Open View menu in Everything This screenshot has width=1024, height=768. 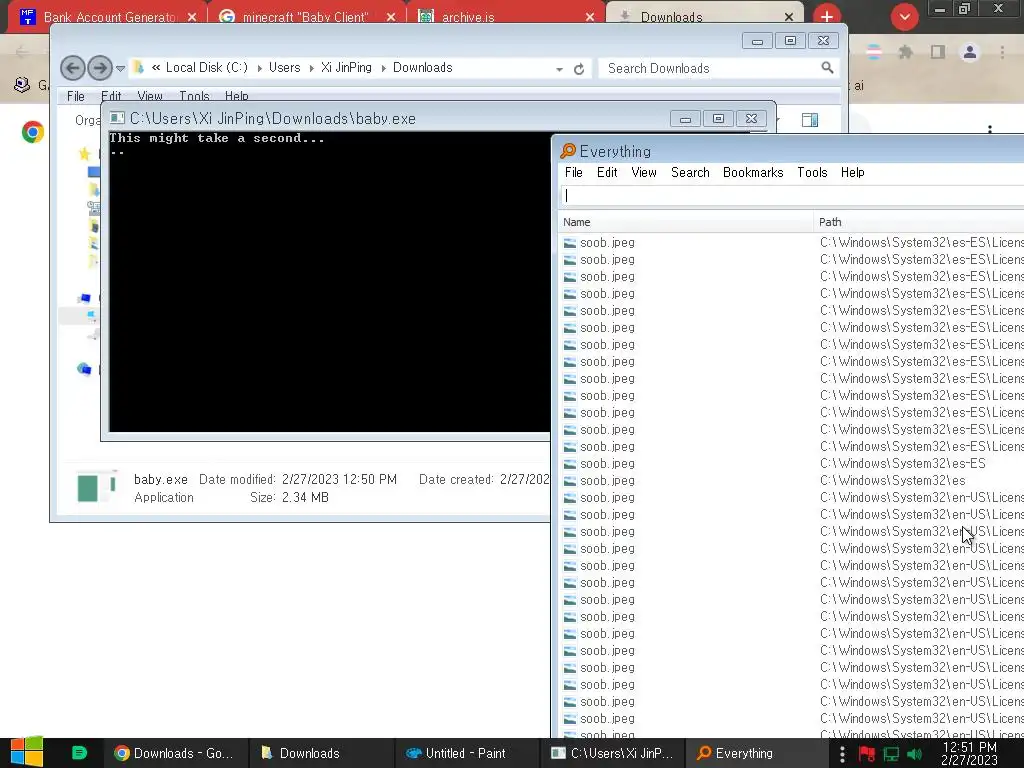pyautogui.click(x=643, y=172)
